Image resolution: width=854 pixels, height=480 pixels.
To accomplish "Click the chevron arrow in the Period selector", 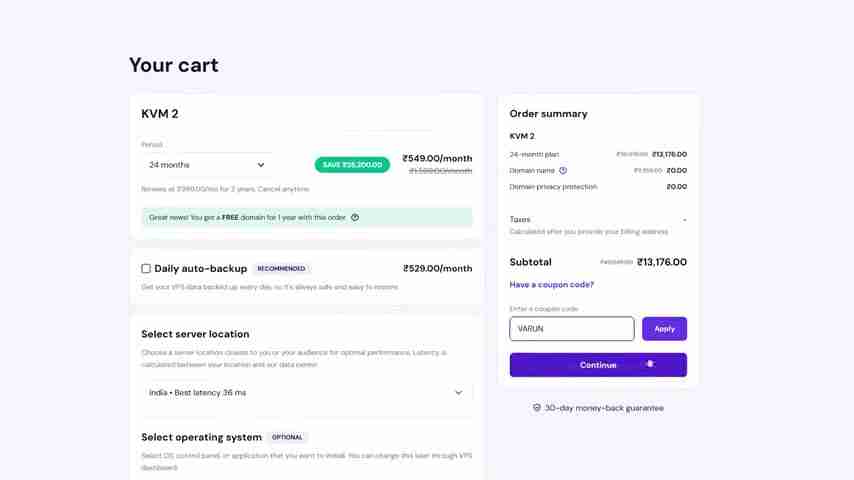I will coord(261,165).
